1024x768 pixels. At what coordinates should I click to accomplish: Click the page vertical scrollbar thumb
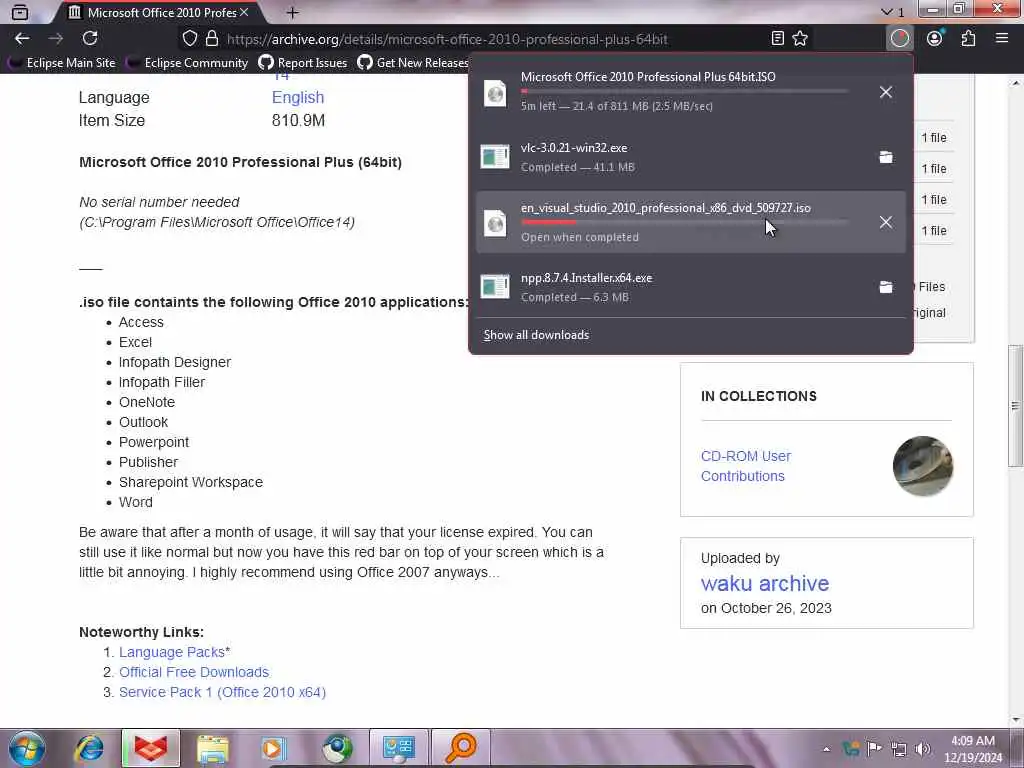(x=1015, y=406)
